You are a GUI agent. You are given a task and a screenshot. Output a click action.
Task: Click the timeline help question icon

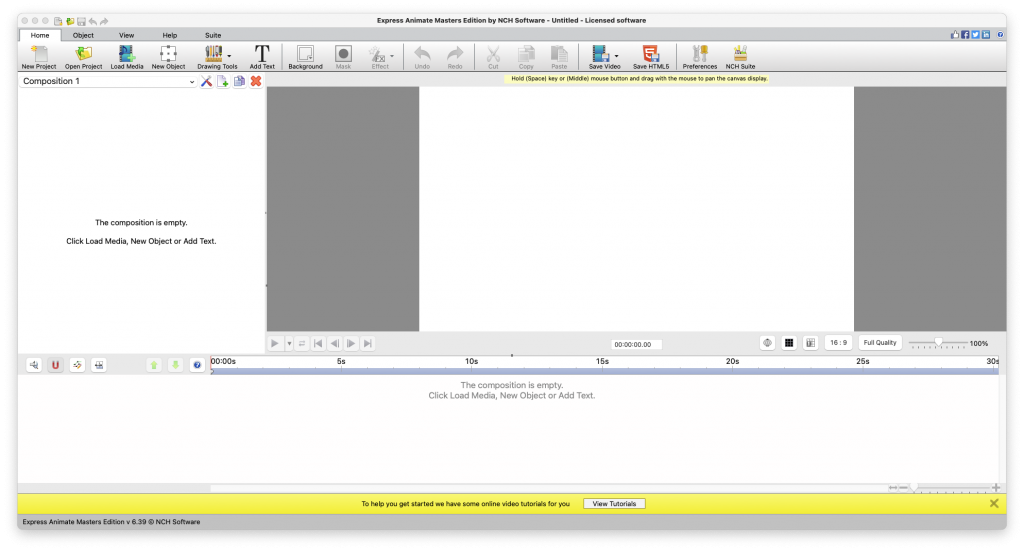click(197, 365)
